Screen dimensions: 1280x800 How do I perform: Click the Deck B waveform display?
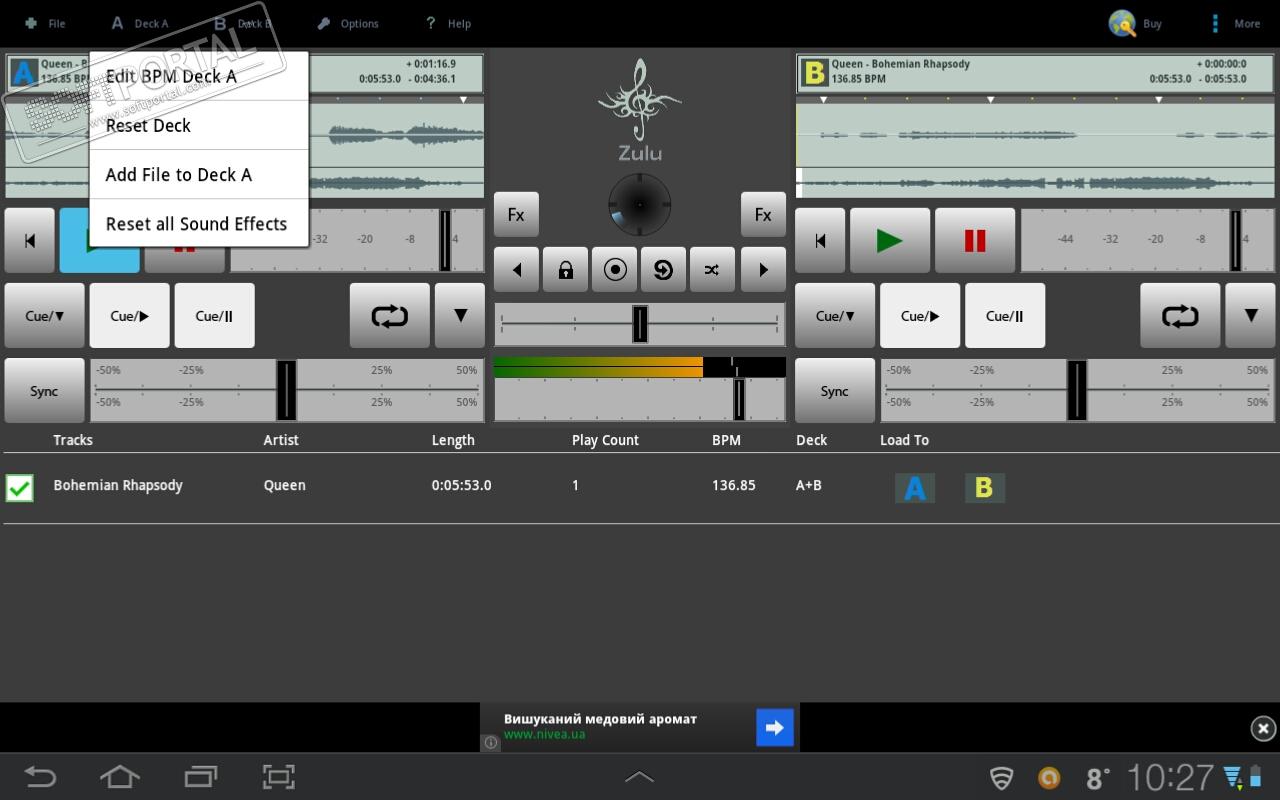1036,150
